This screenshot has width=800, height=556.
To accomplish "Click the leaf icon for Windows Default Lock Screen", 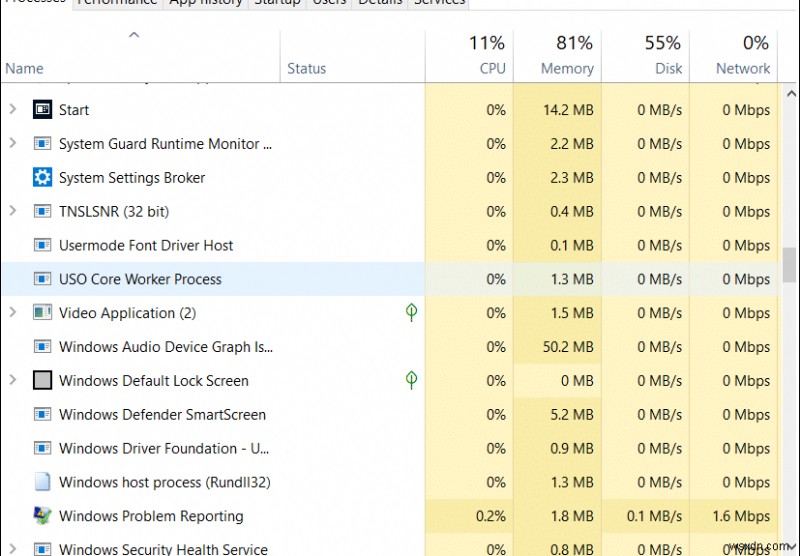I will [x=411, y=380].
